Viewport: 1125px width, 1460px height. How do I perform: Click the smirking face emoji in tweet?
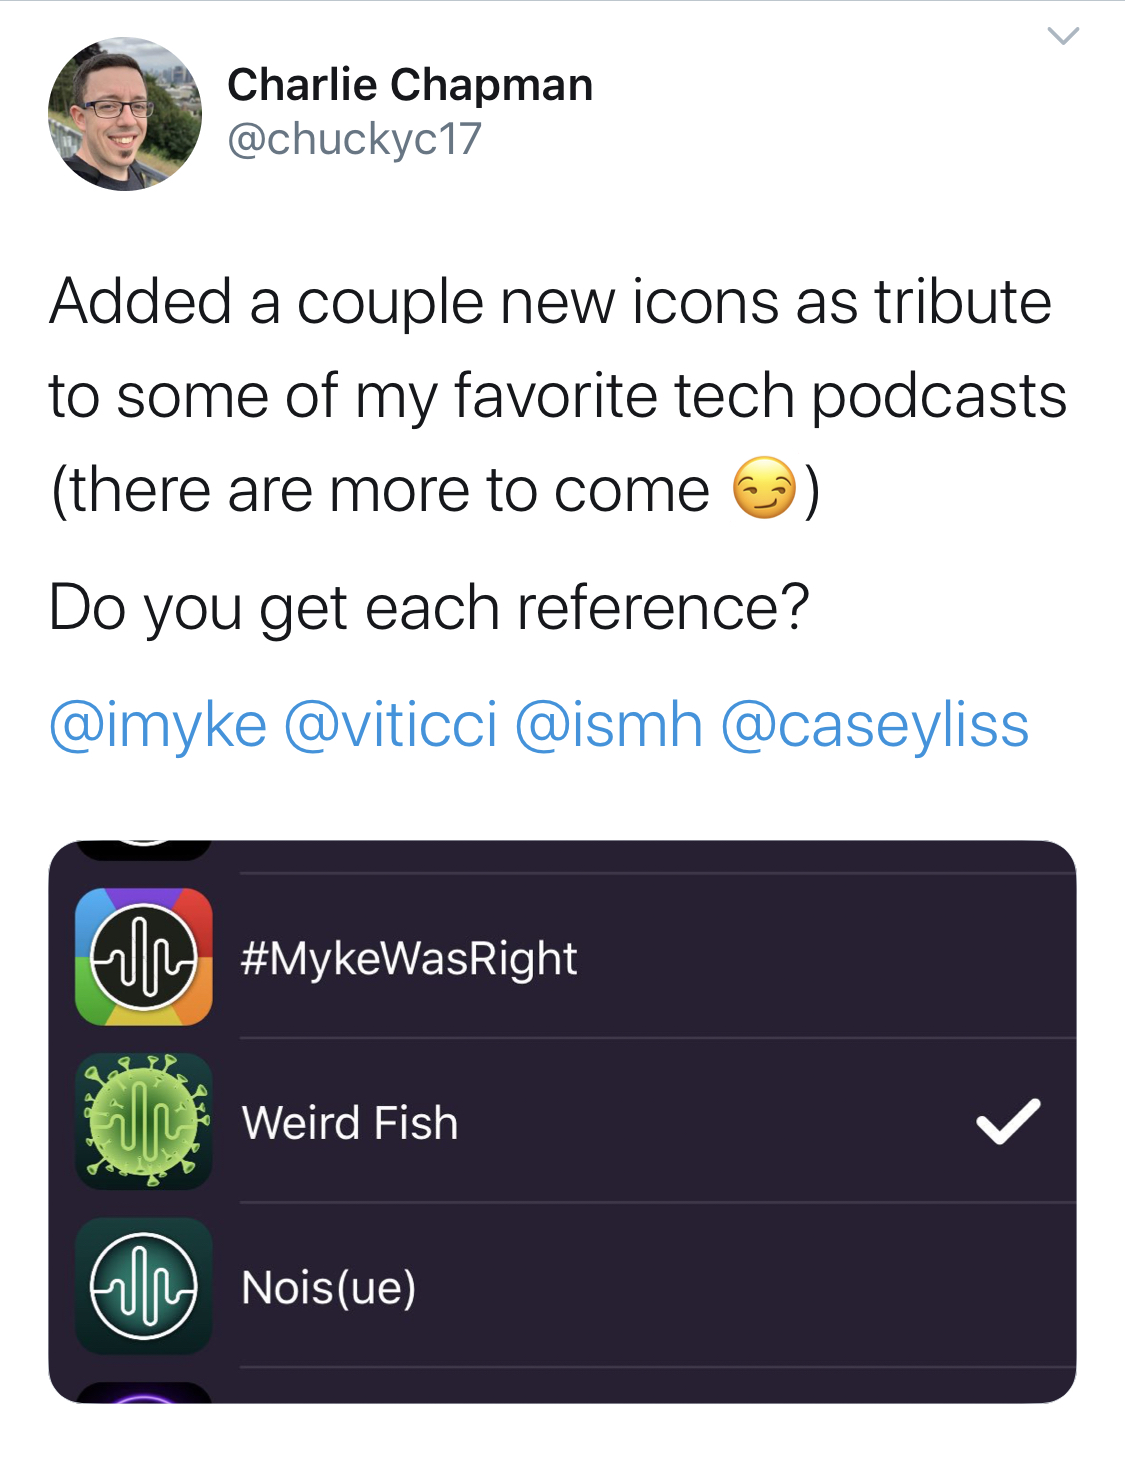[x=765, y=489]
